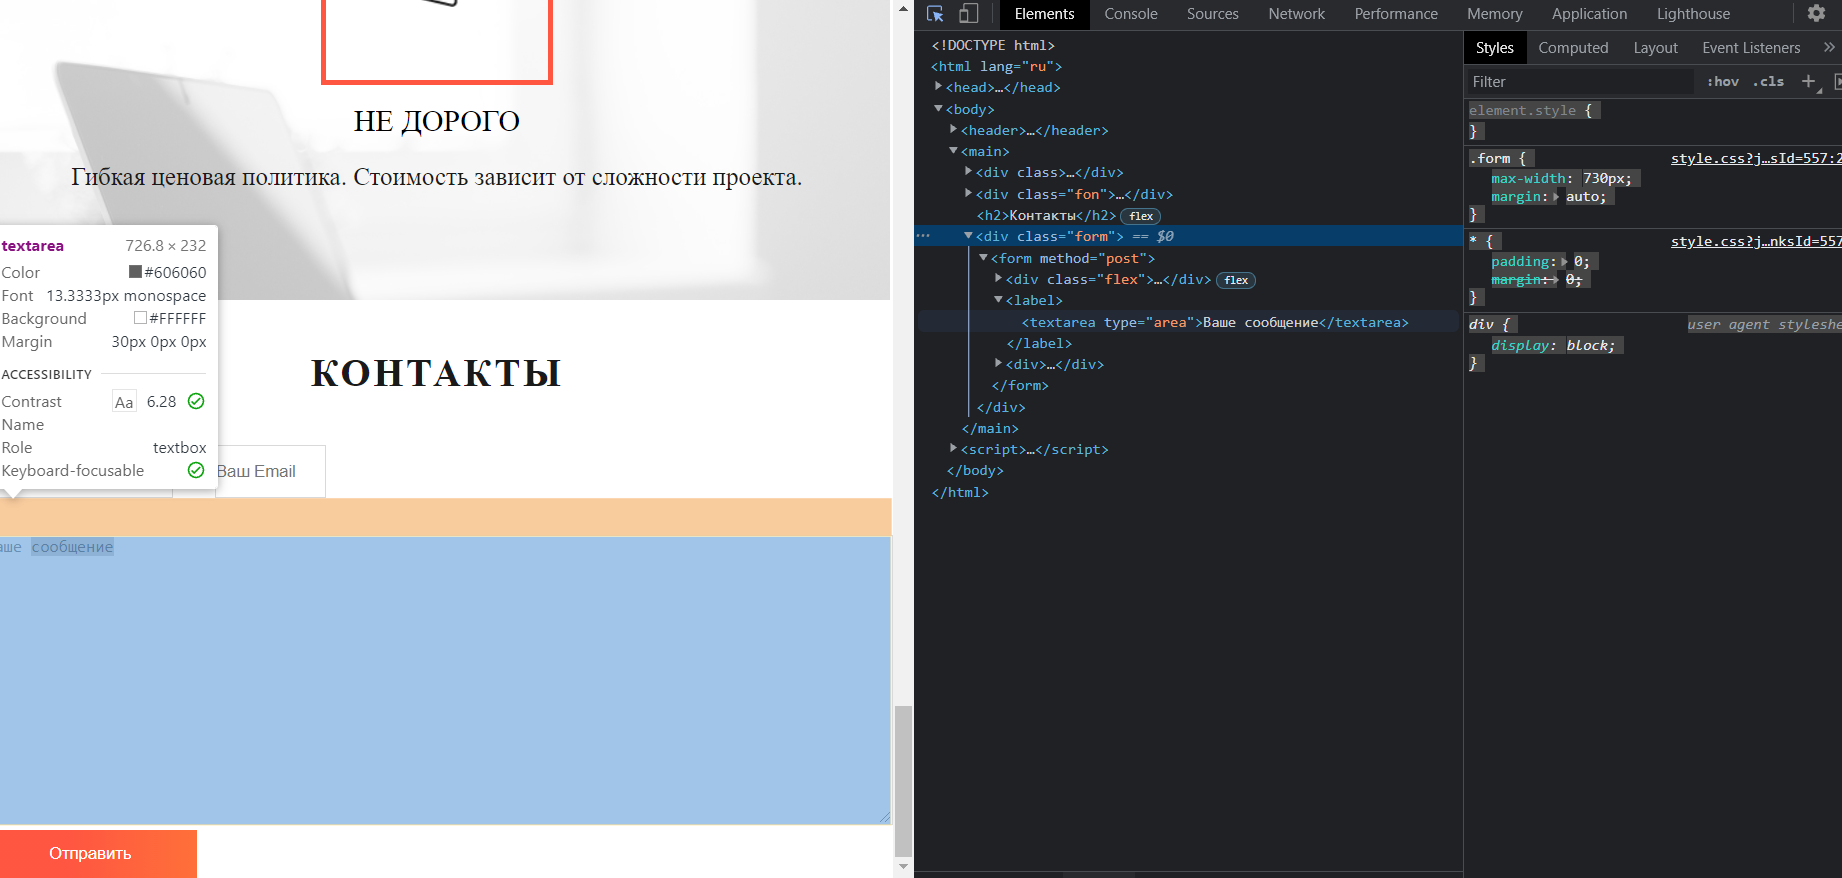Expand padding shorthand in * rule

tap(1564, 262)
